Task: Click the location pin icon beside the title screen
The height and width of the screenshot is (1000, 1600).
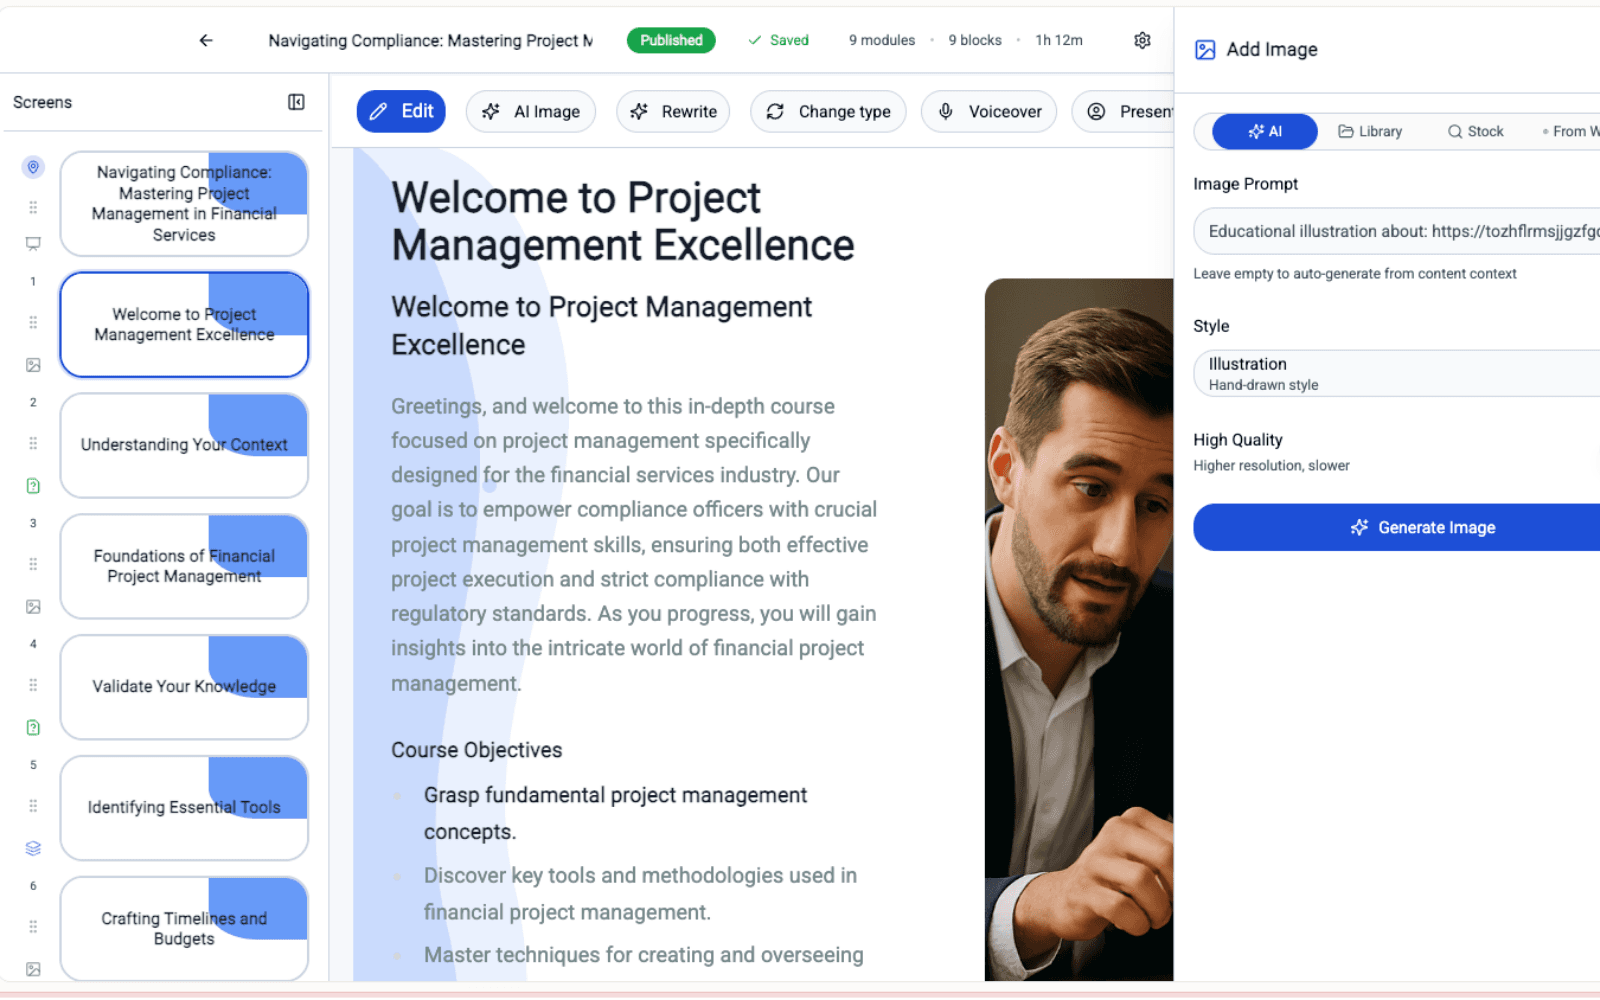Action: pos(33,167)
